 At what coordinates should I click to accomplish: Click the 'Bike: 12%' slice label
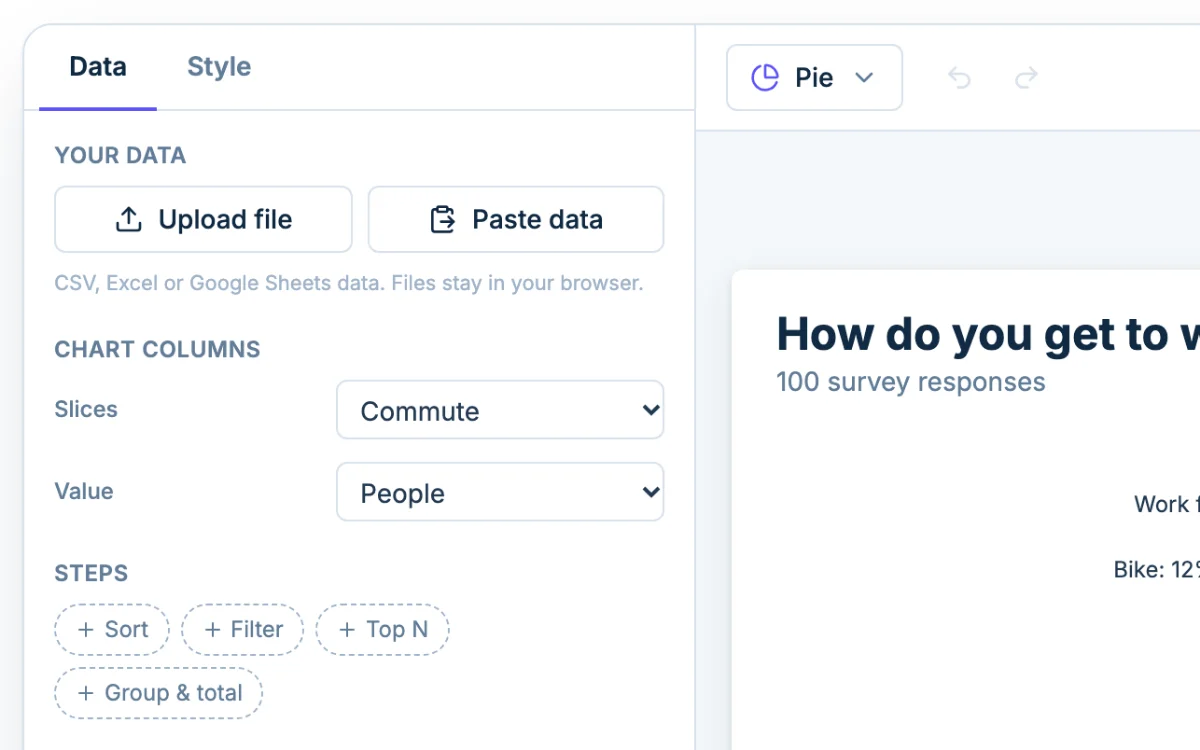1156,570
